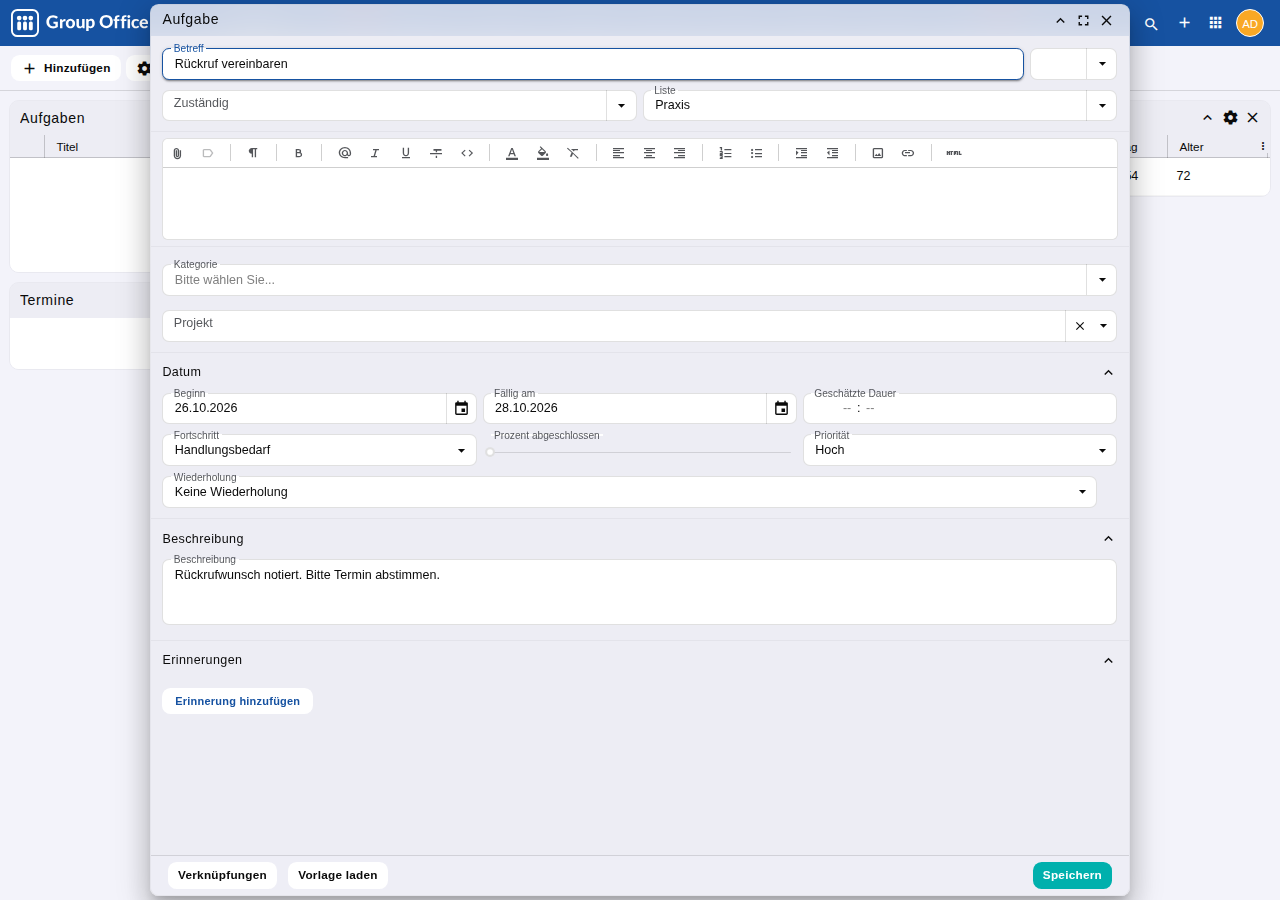The image size is (1280, 900).
Task: Open the Fällig am calendar picker
Action: pyautogui.click(x=781, y=408)
